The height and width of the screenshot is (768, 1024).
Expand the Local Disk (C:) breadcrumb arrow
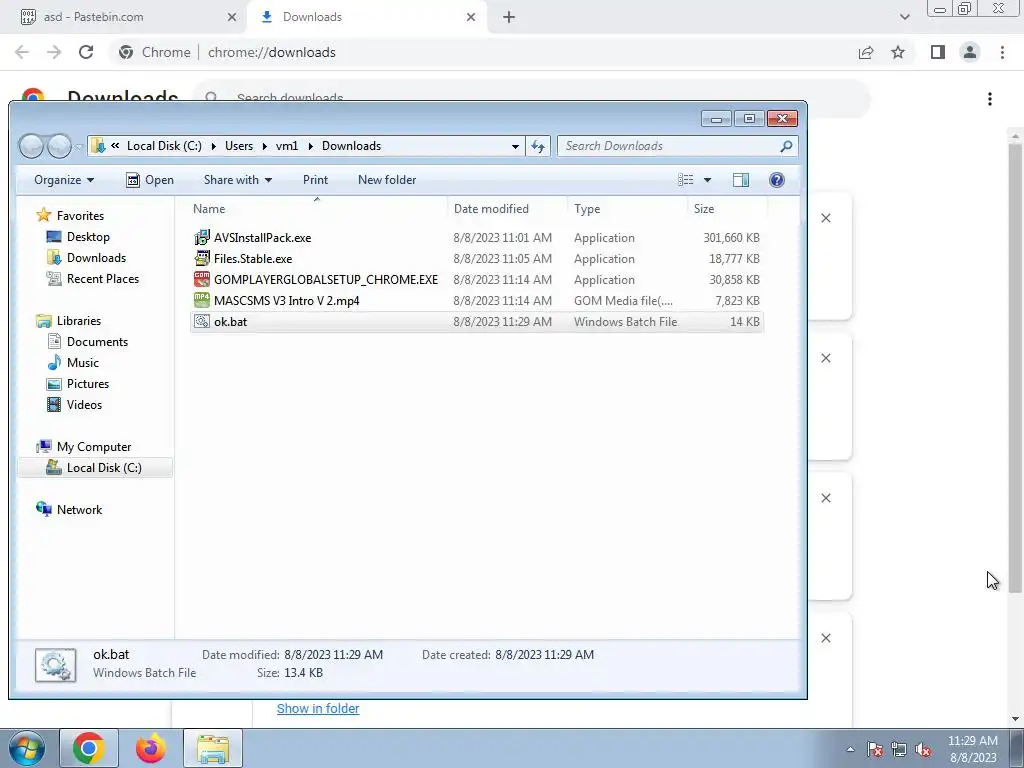point(214,146)
